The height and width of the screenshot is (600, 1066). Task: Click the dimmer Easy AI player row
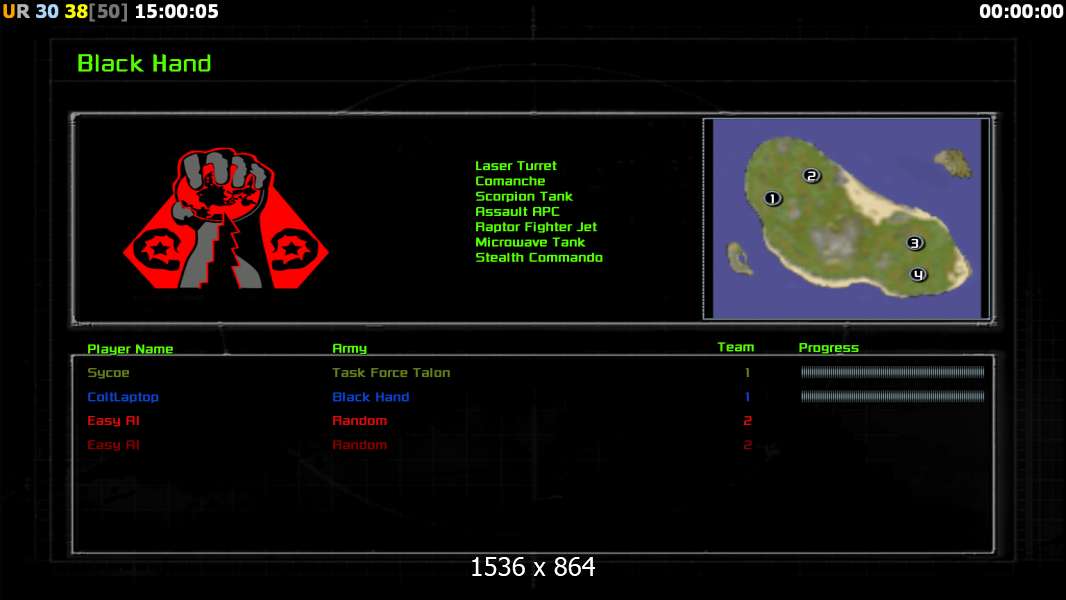point(532,445)
